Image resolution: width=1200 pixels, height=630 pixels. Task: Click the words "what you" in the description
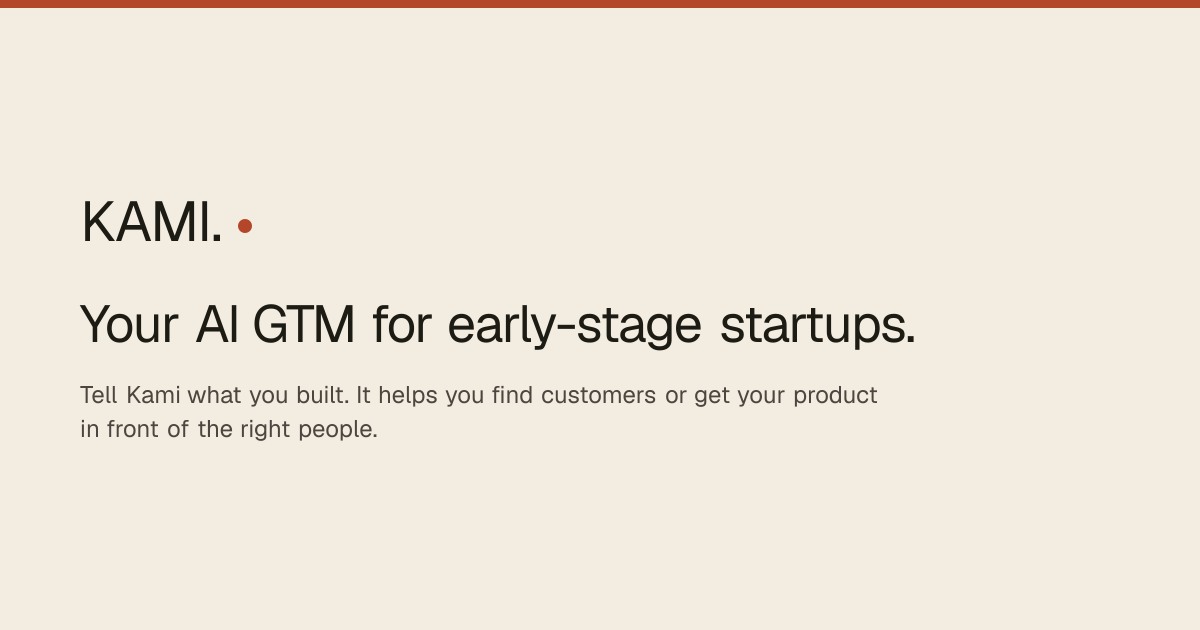(238, 396)
